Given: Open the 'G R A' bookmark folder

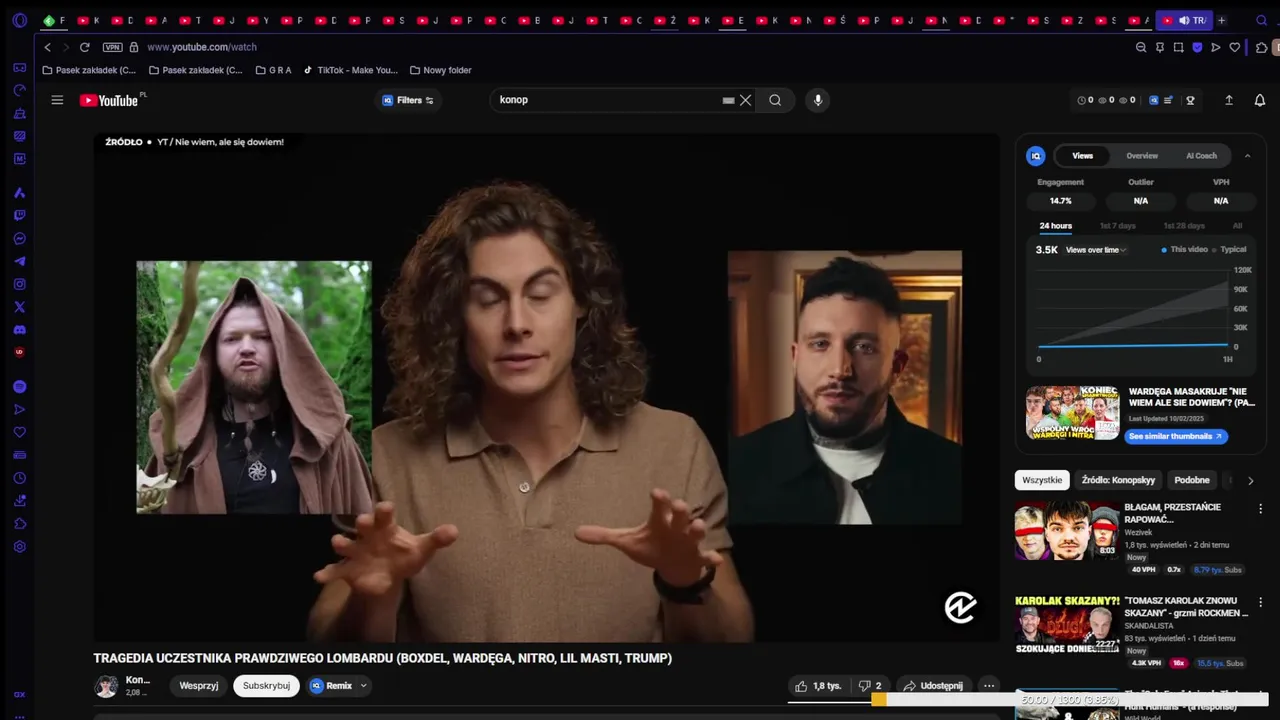Looking at the screenshot, I should 274,70.
